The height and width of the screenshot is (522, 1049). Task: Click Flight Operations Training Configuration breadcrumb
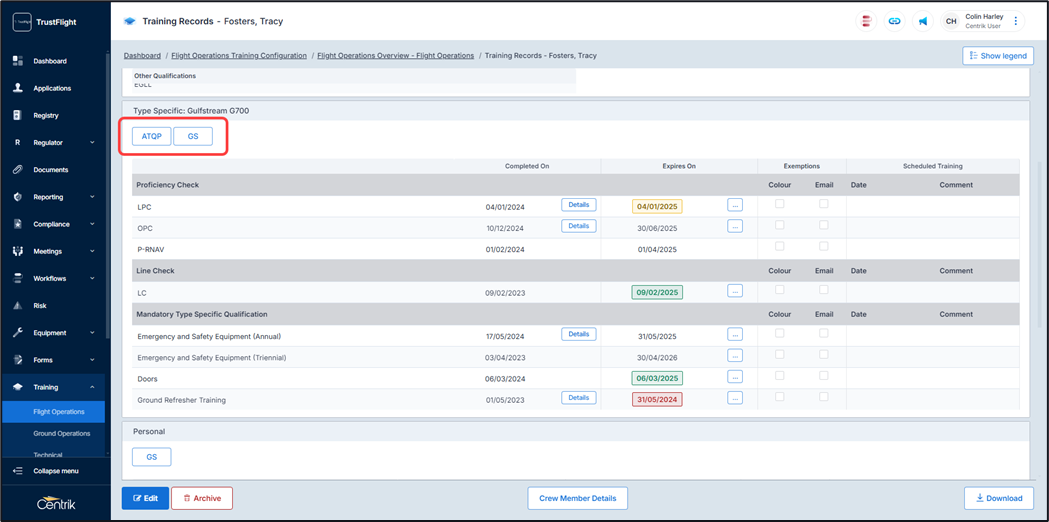[239, 56]
